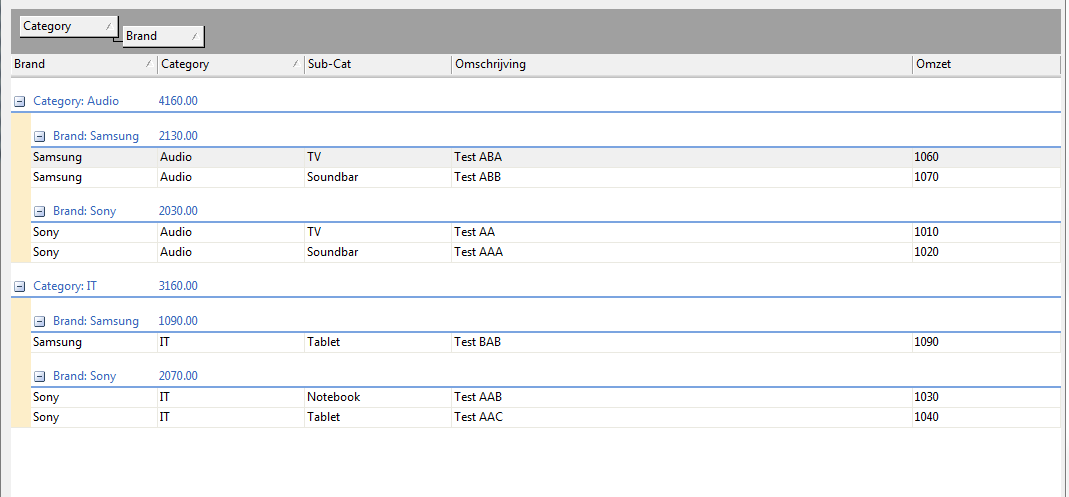Collapse Brand: Samsung group under IT
1069x497 pixels.
pos(40,321)
